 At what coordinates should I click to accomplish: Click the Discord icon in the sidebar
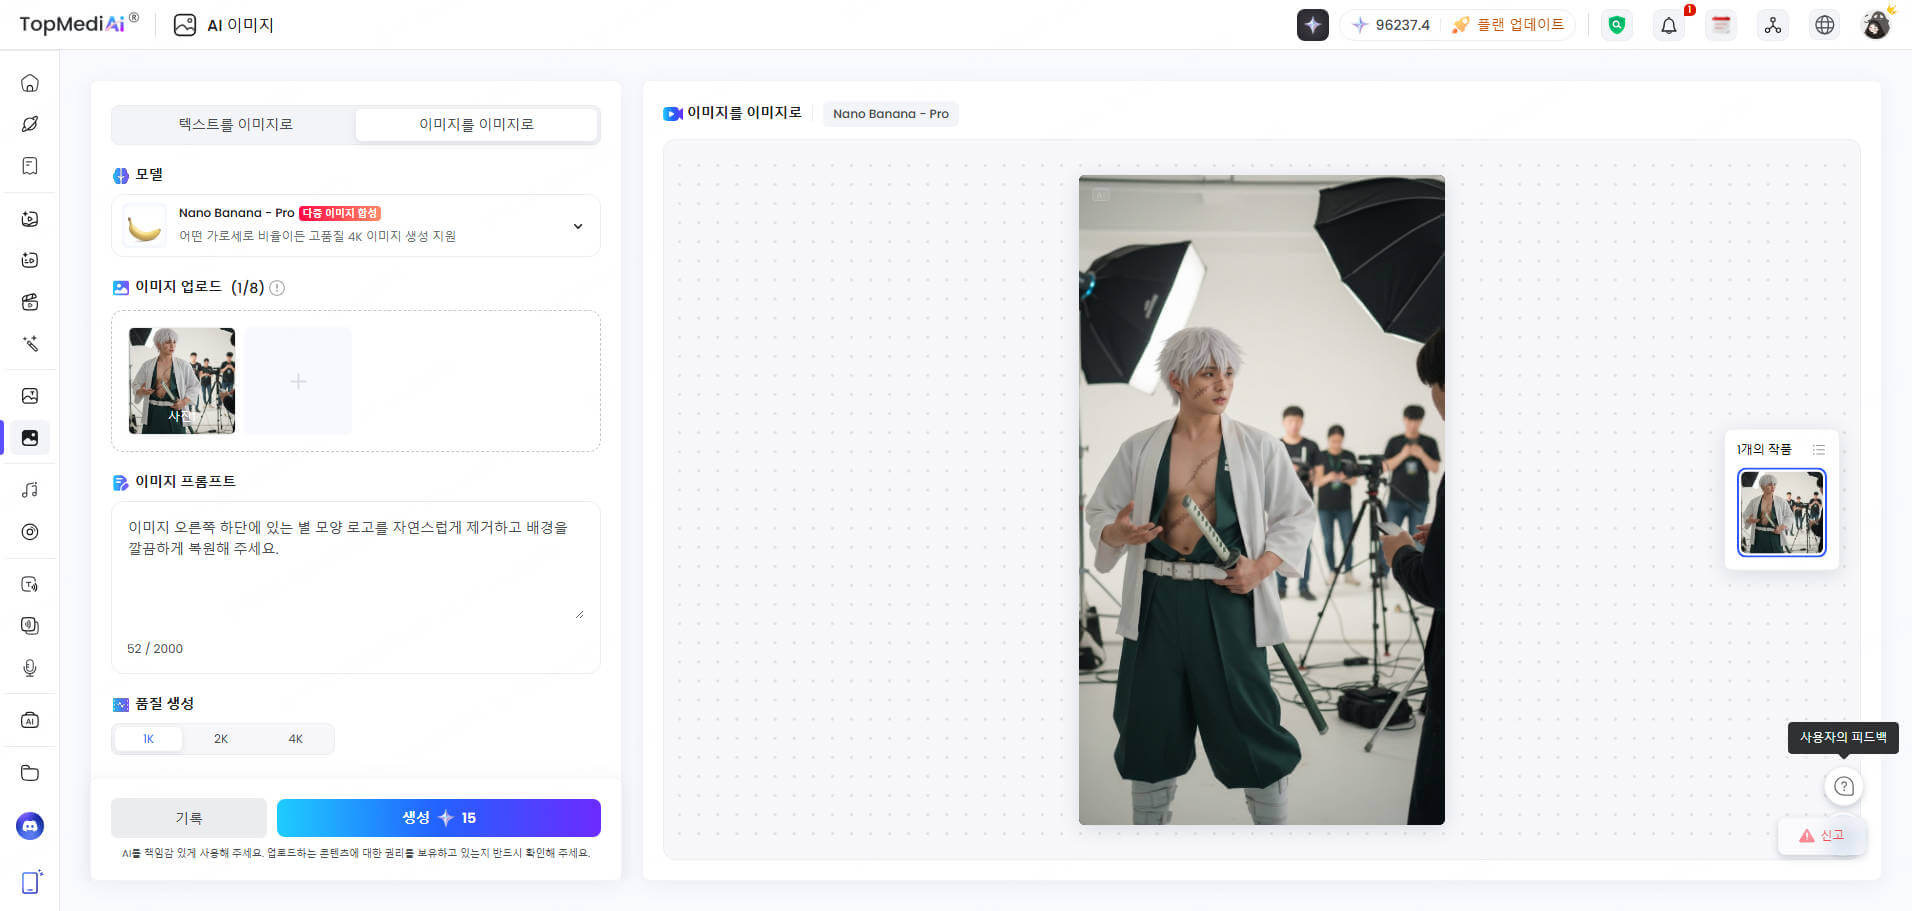29,826
